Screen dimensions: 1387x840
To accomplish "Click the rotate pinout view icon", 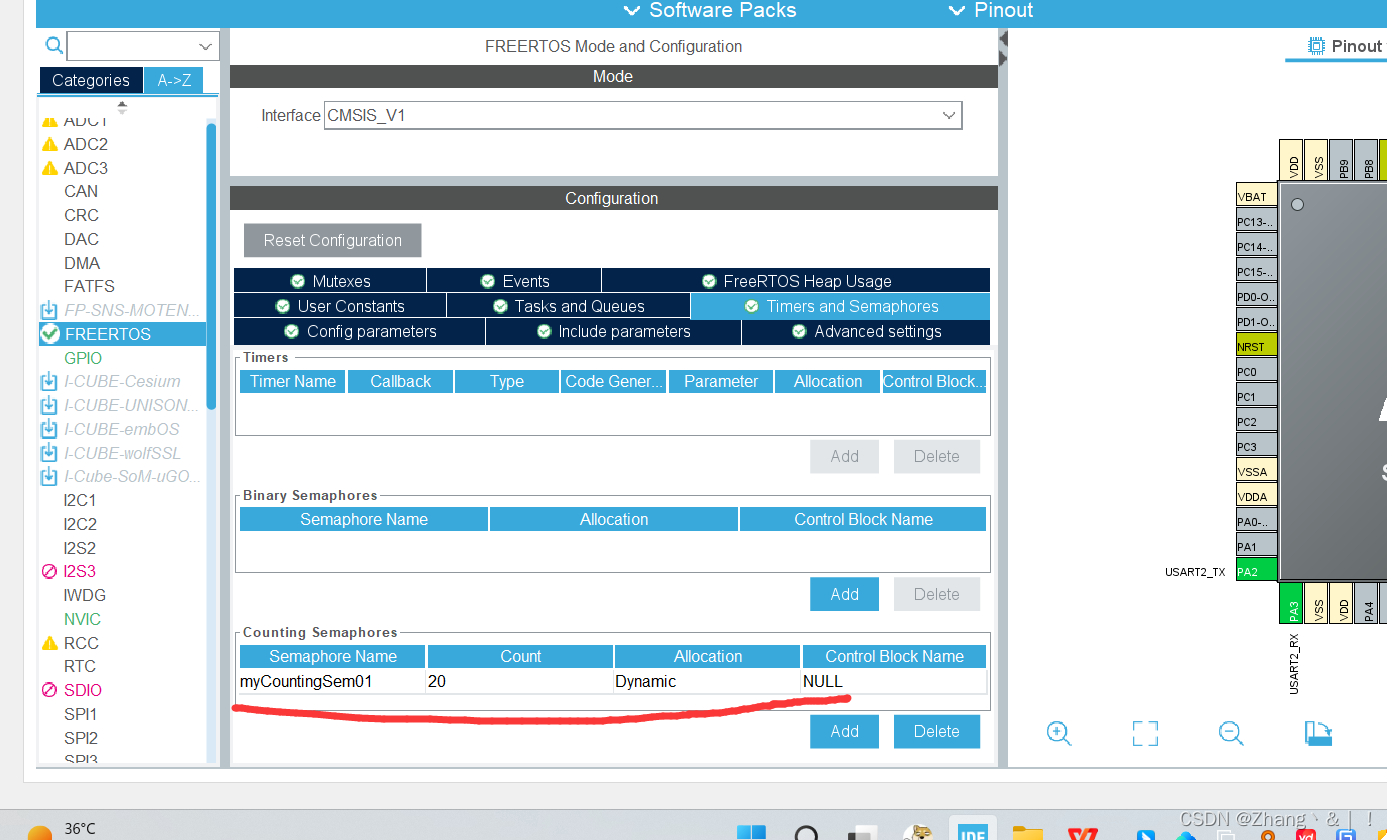I will 1318,733.
